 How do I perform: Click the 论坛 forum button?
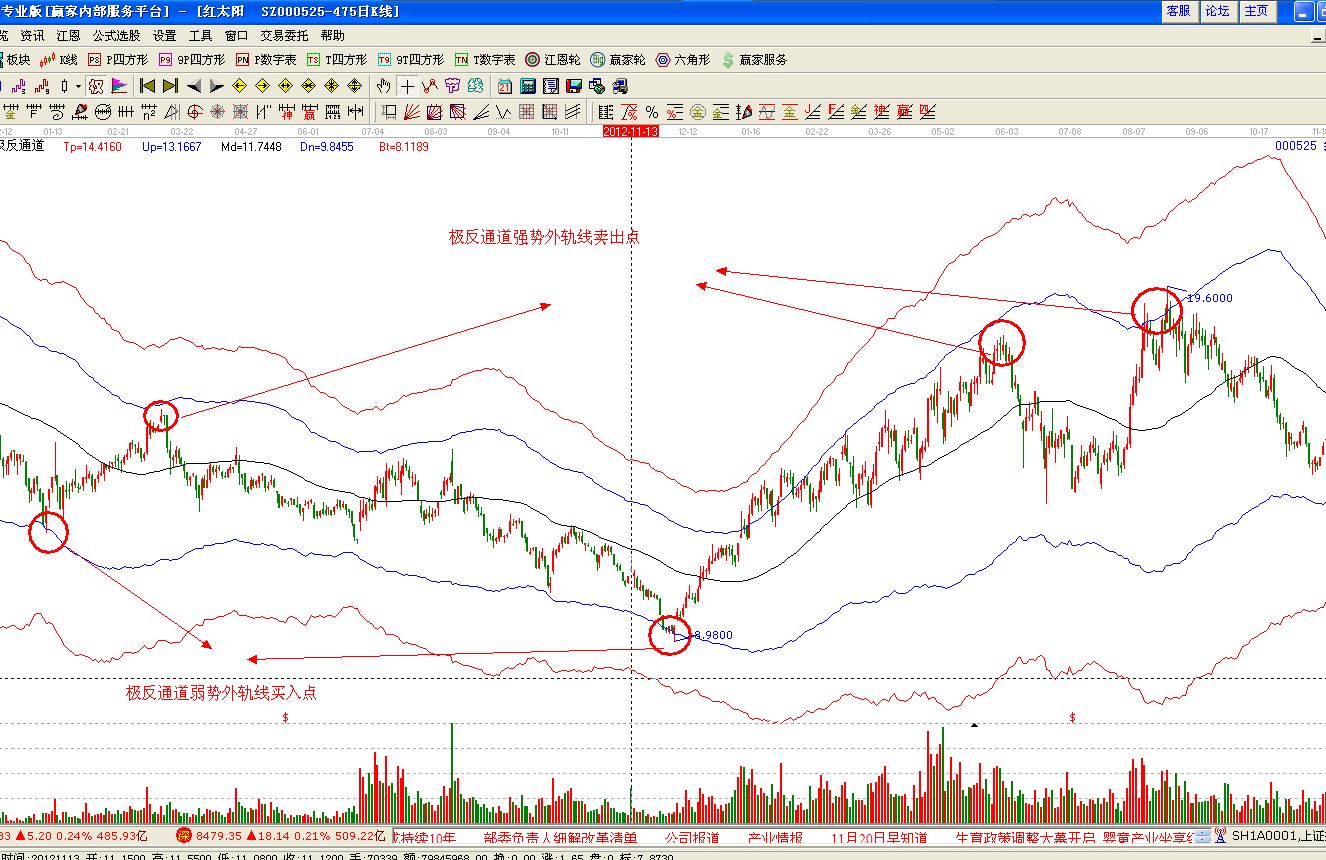(1216, 11)
